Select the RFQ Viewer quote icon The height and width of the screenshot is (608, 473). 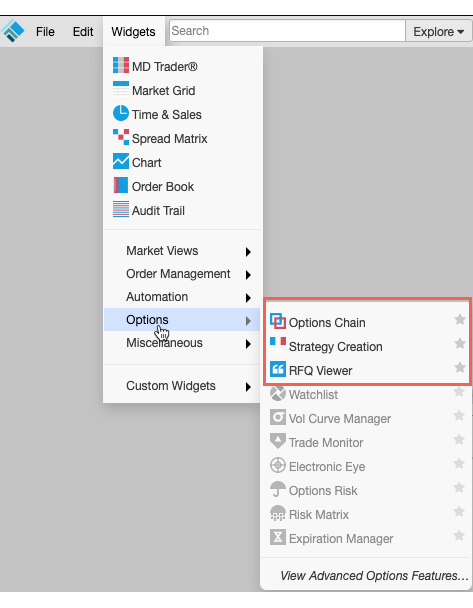278,369
